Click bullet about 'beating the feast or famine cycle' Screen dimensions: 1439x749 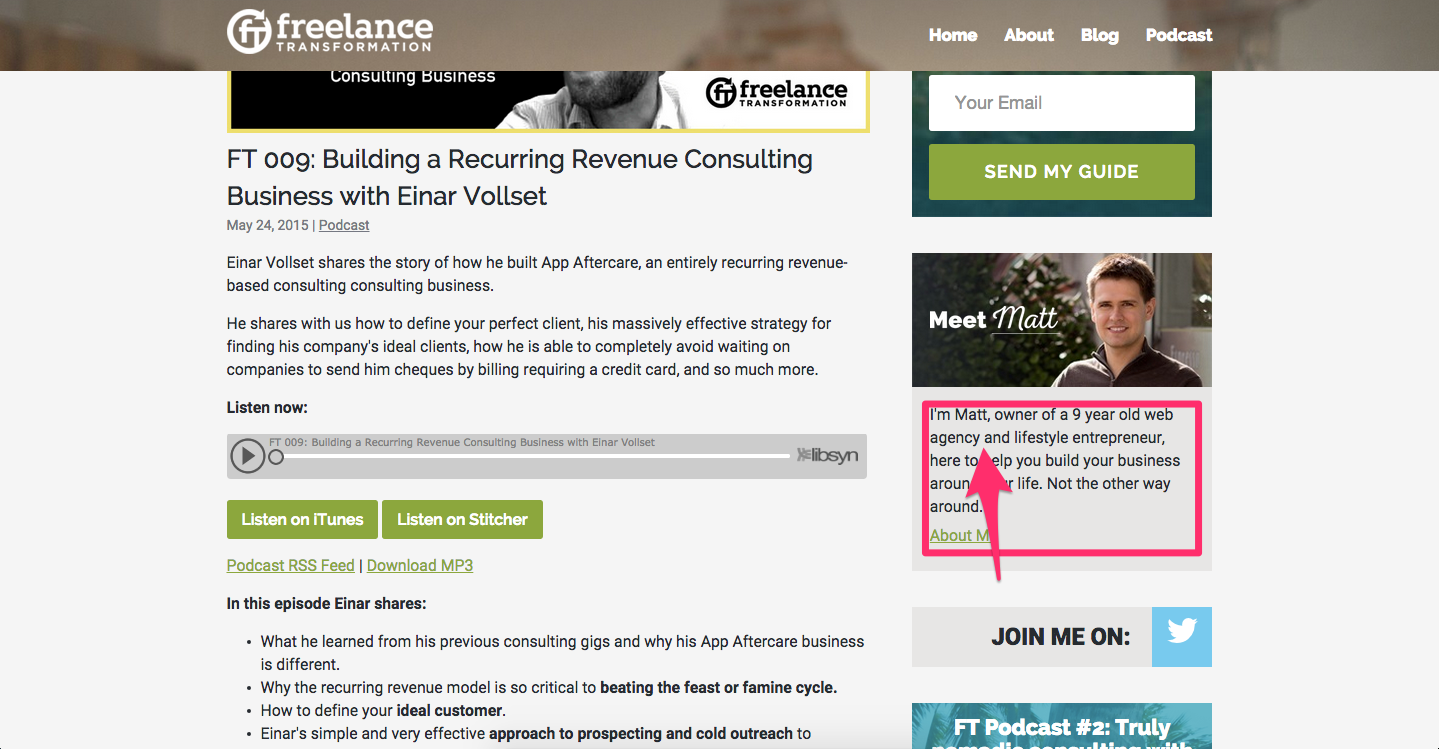549,688
